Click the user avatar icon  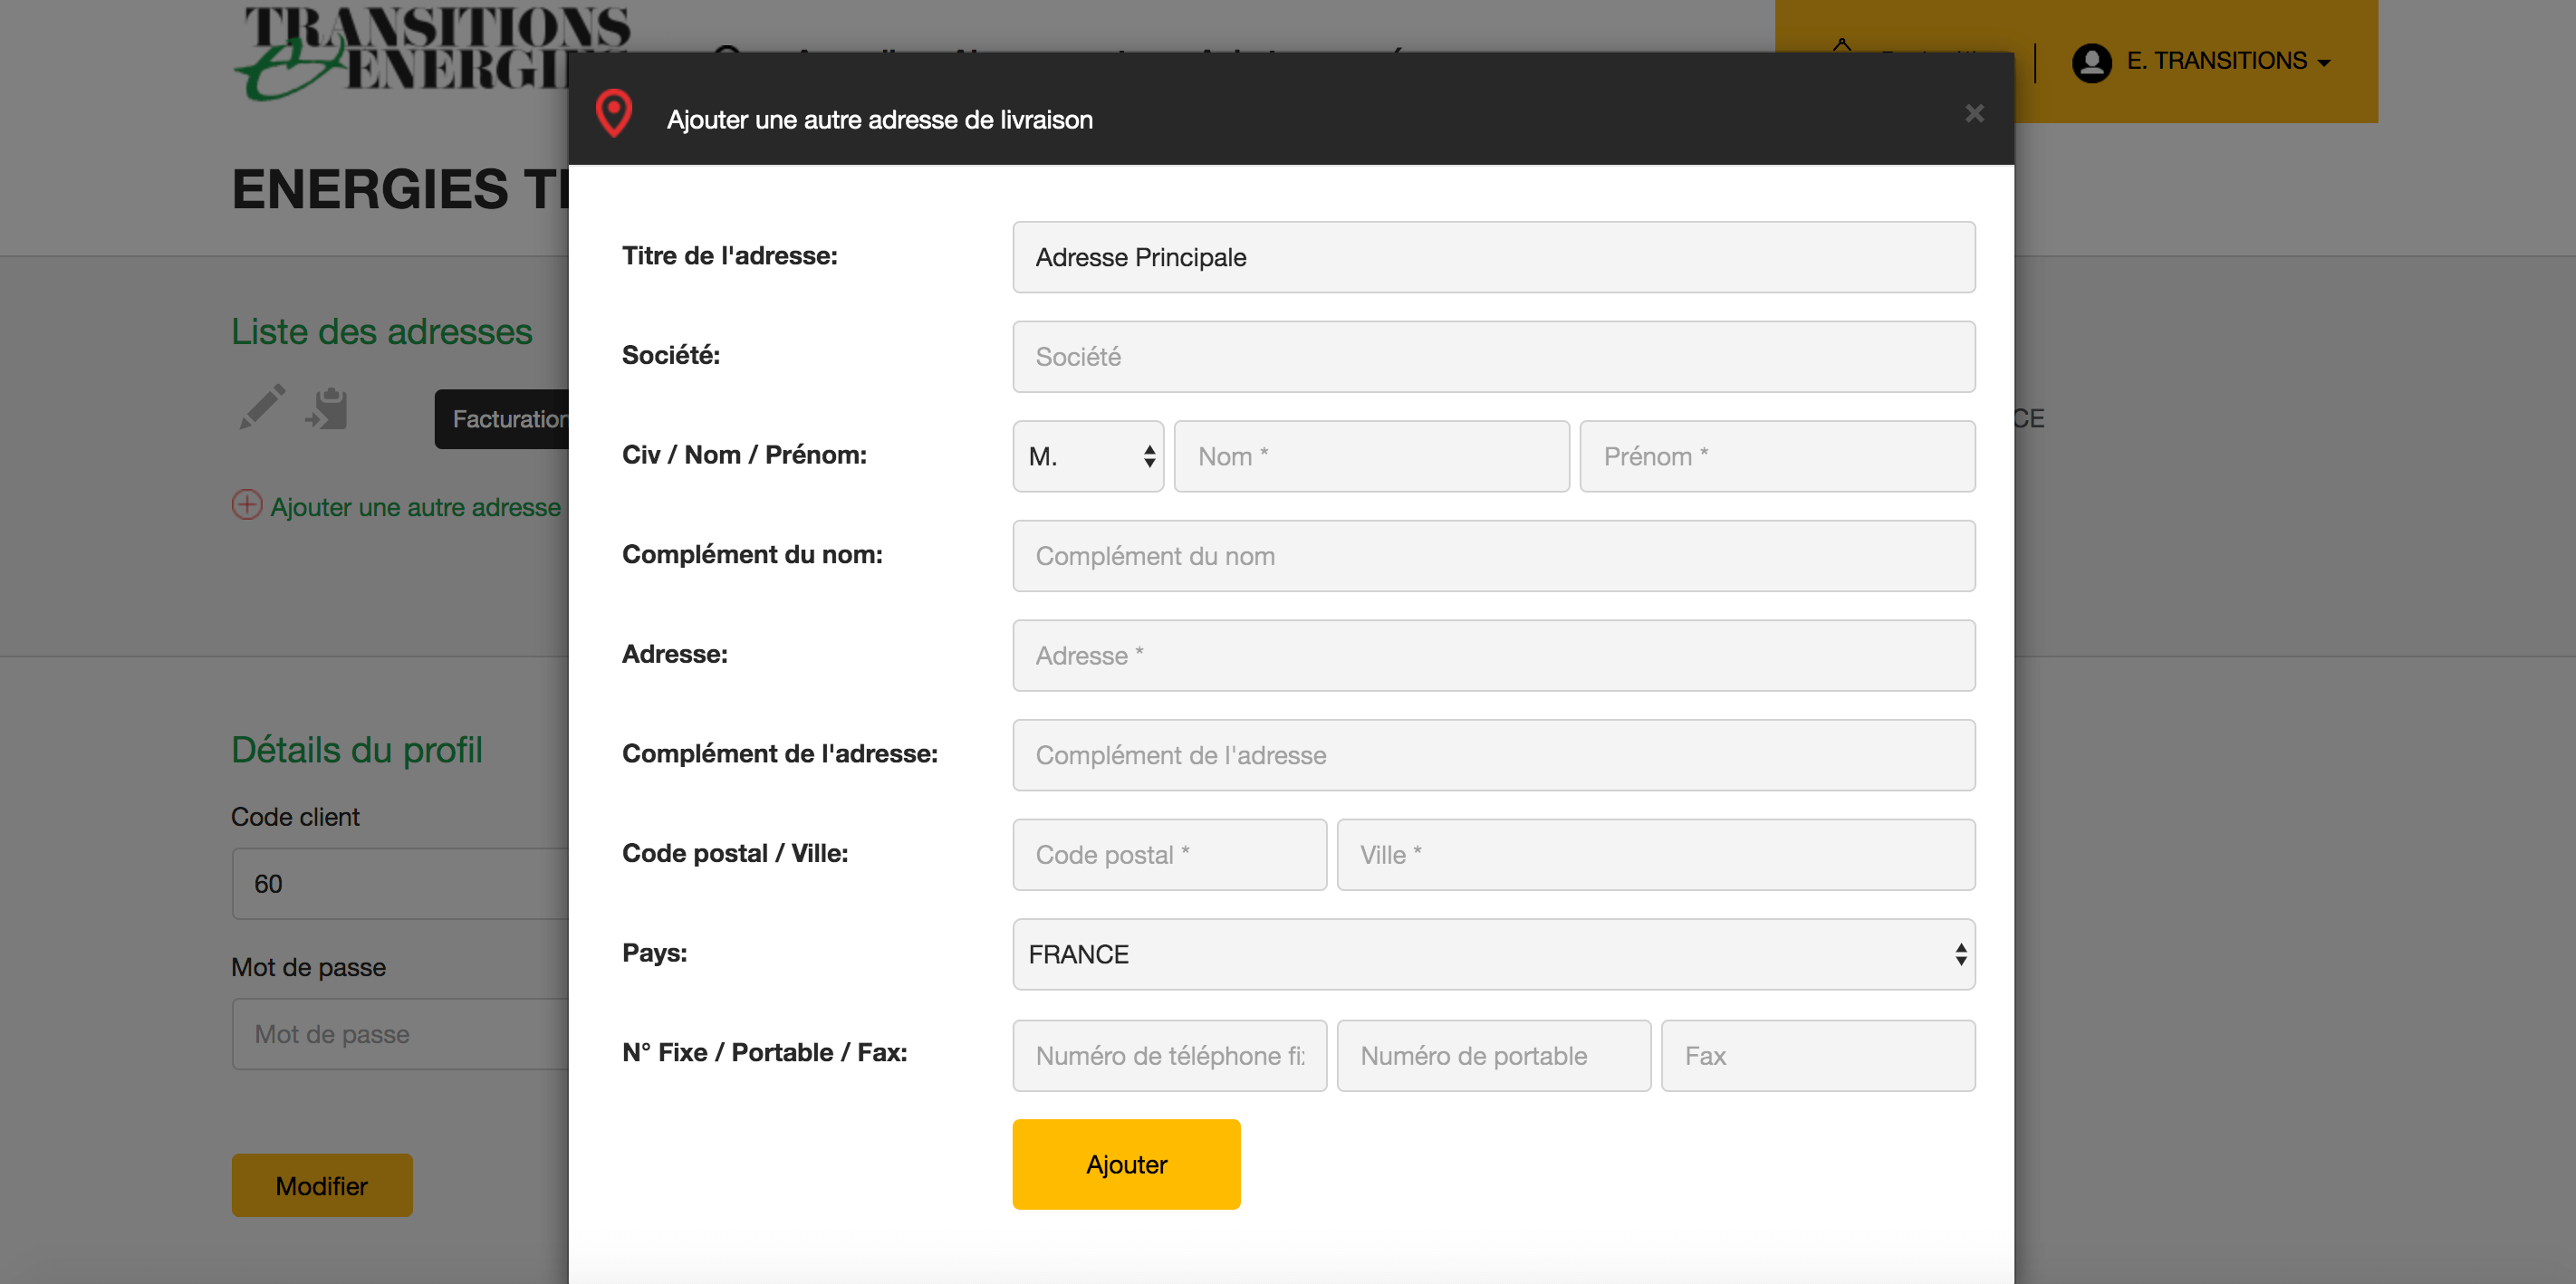coord(2091,62)
